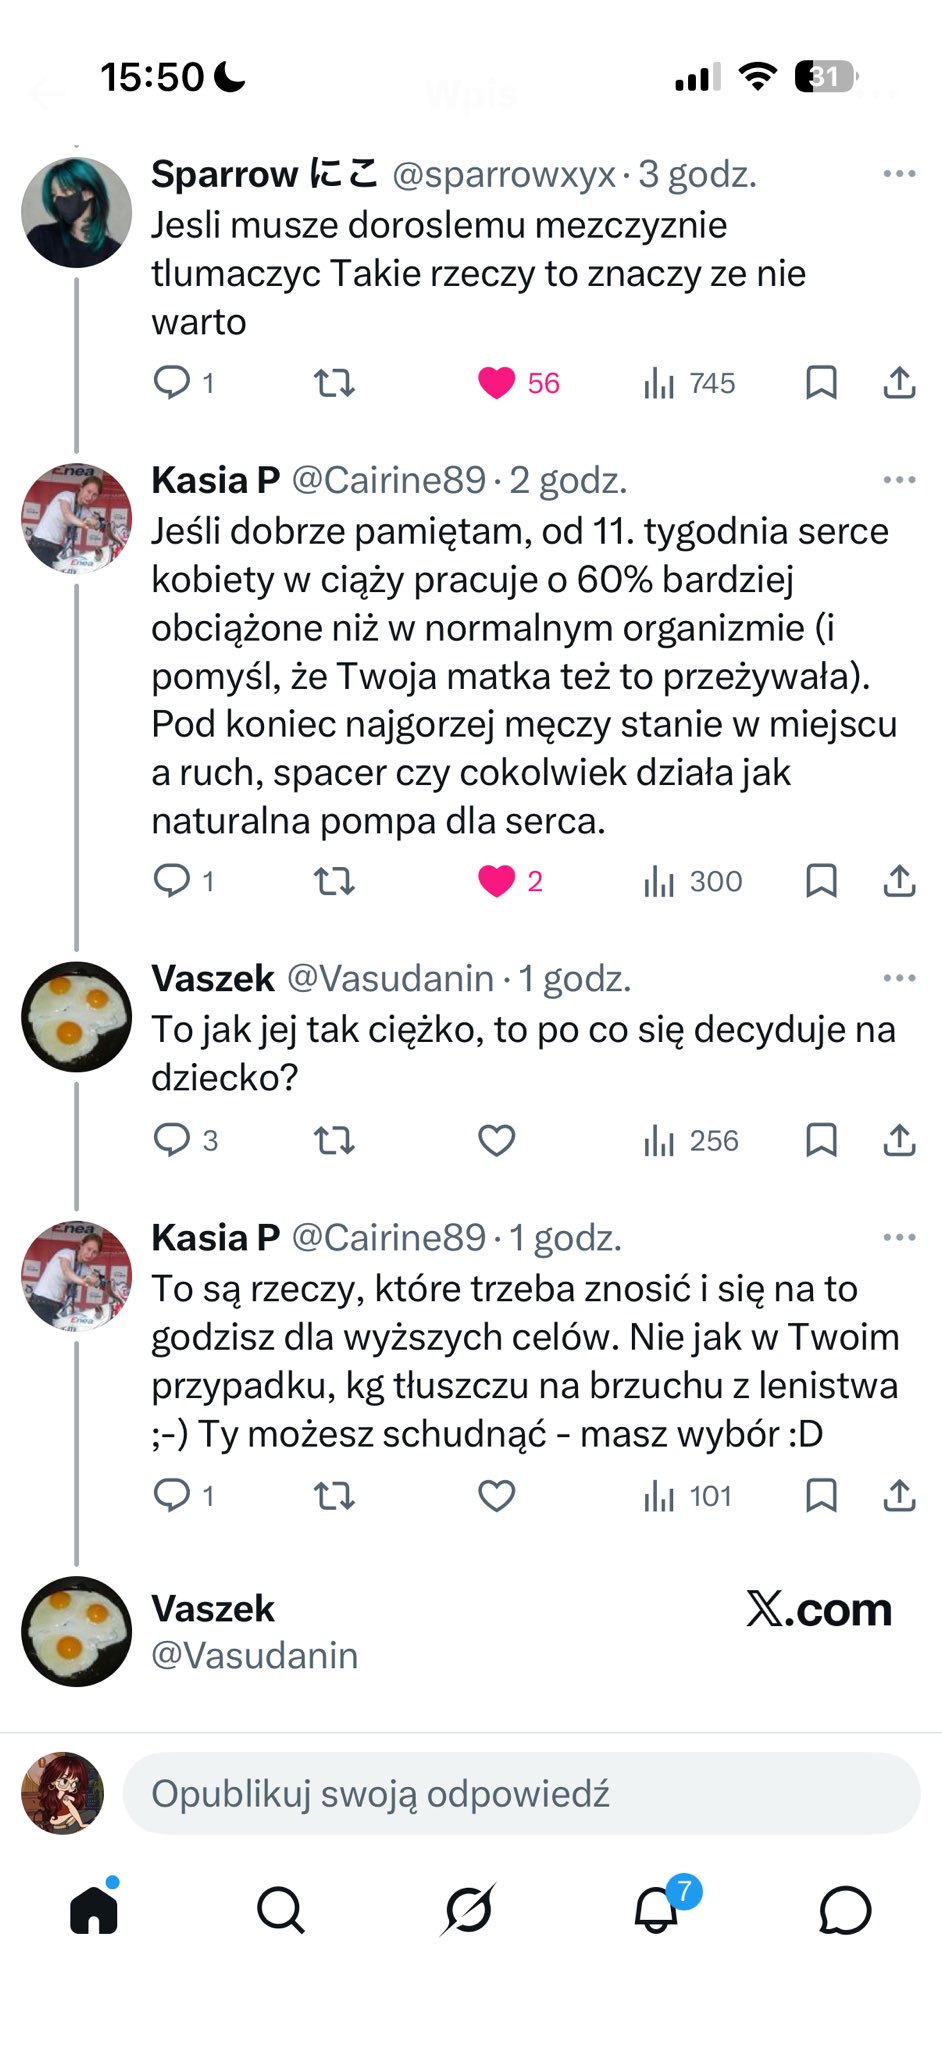Repost Kasia P's reply about the 11th week
This screenshot has height=2048, width=942.
[x=334, y=881]
